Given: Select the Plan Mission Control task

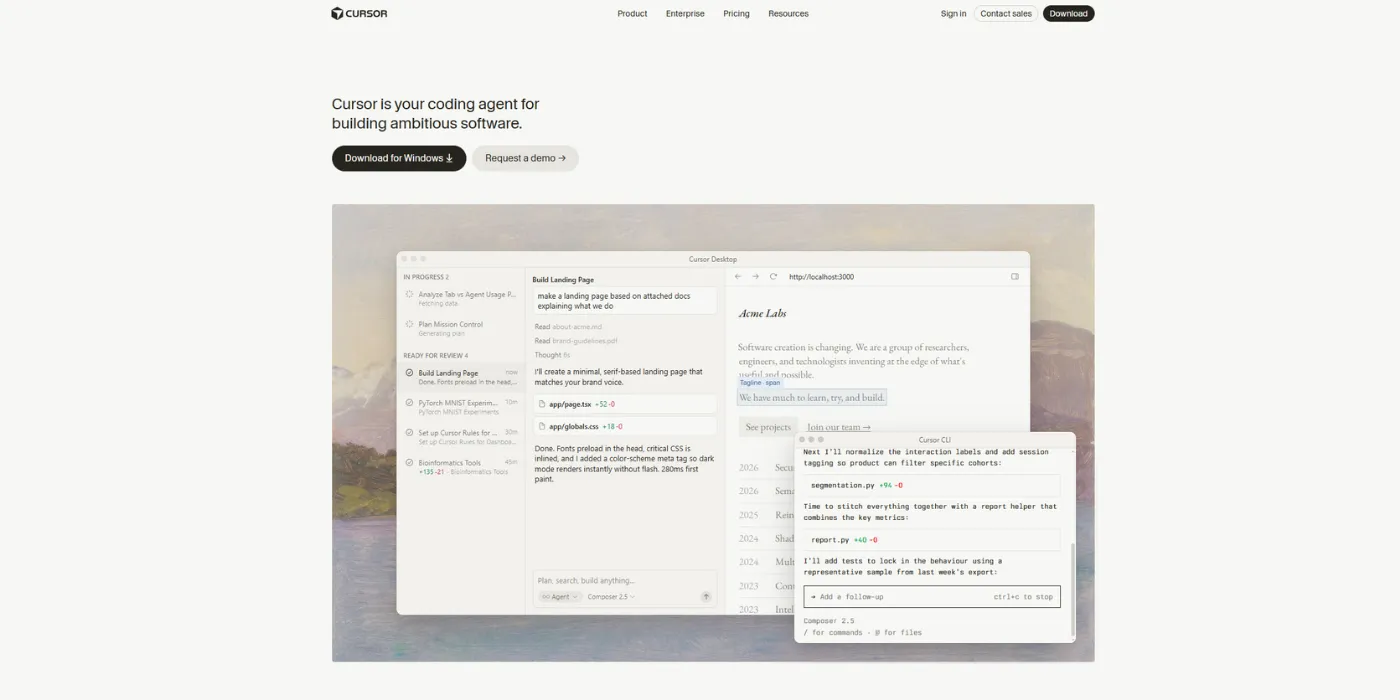Looking at the screenshot, I should click(461, 328).
